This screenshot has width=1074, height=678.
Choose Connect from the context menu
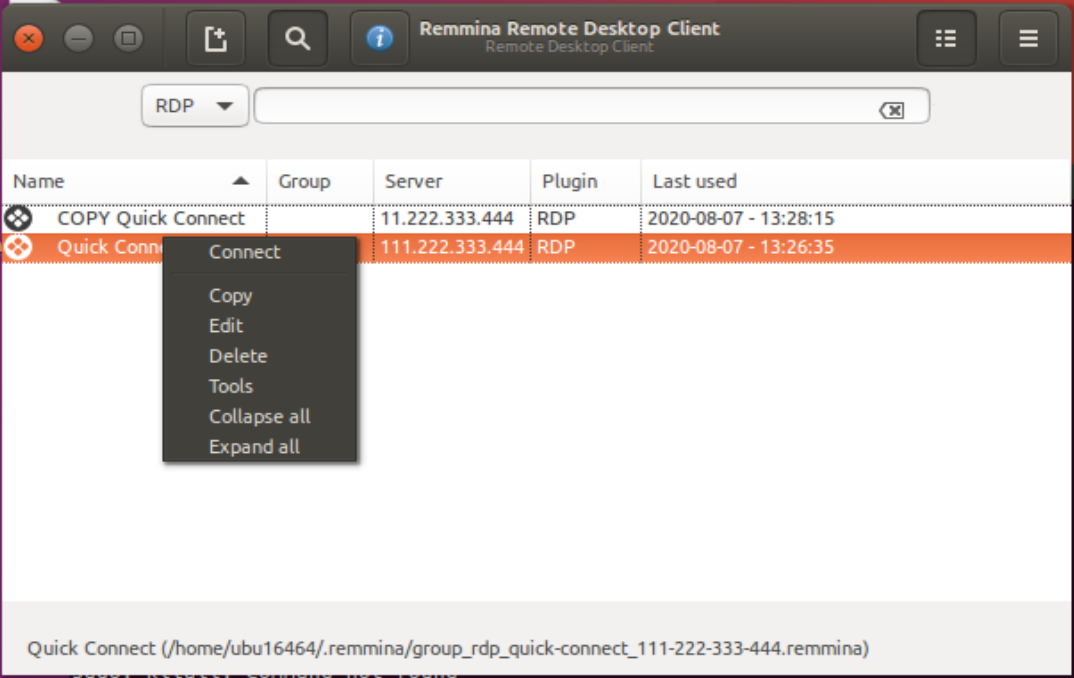[244, 252]
